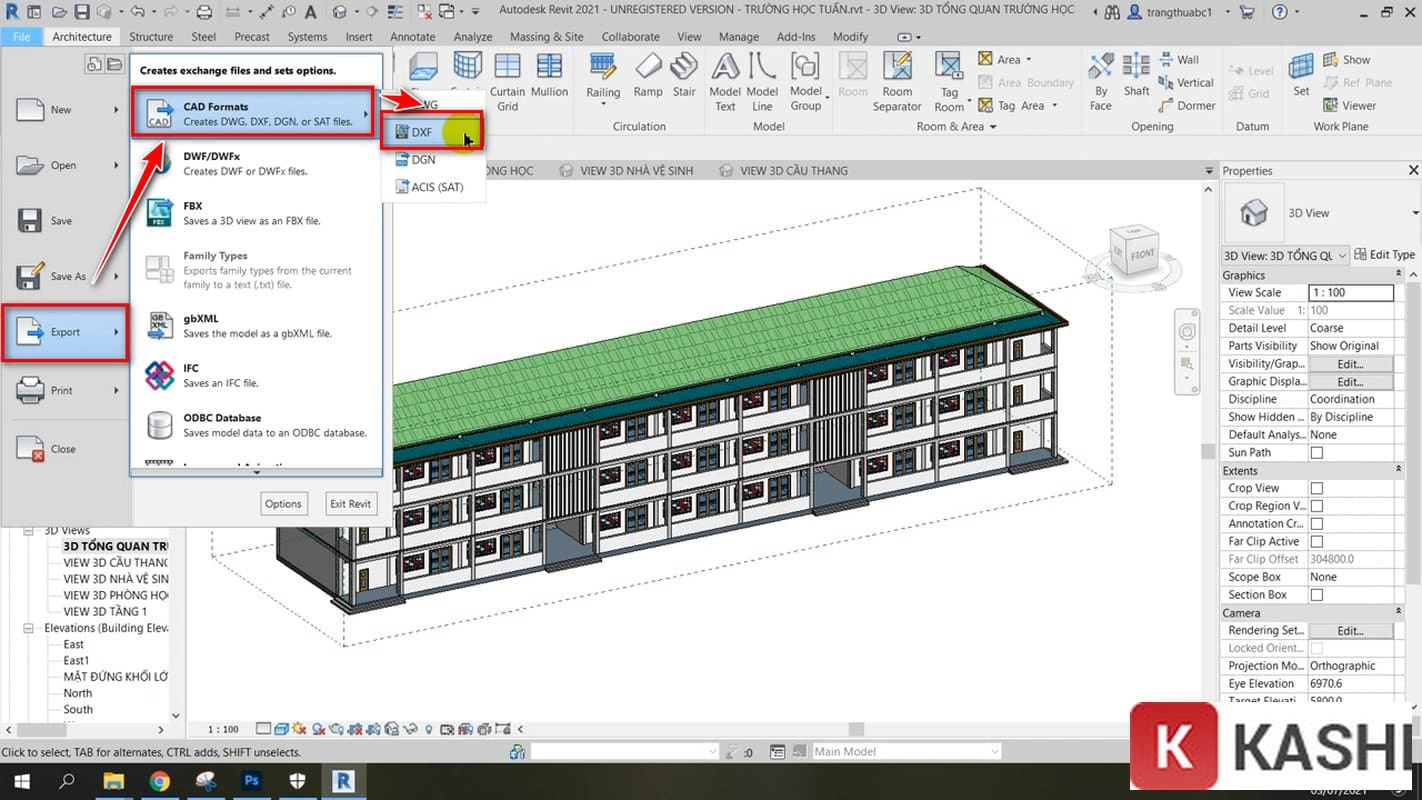Click the Ramp tool icon
The width and height of the screenshot is (1422, 800).
coord(648,76)
